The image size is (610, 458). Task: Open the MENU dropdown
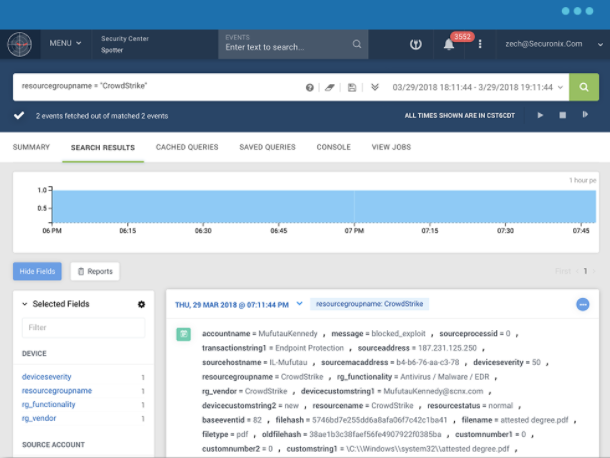(66, 44)
